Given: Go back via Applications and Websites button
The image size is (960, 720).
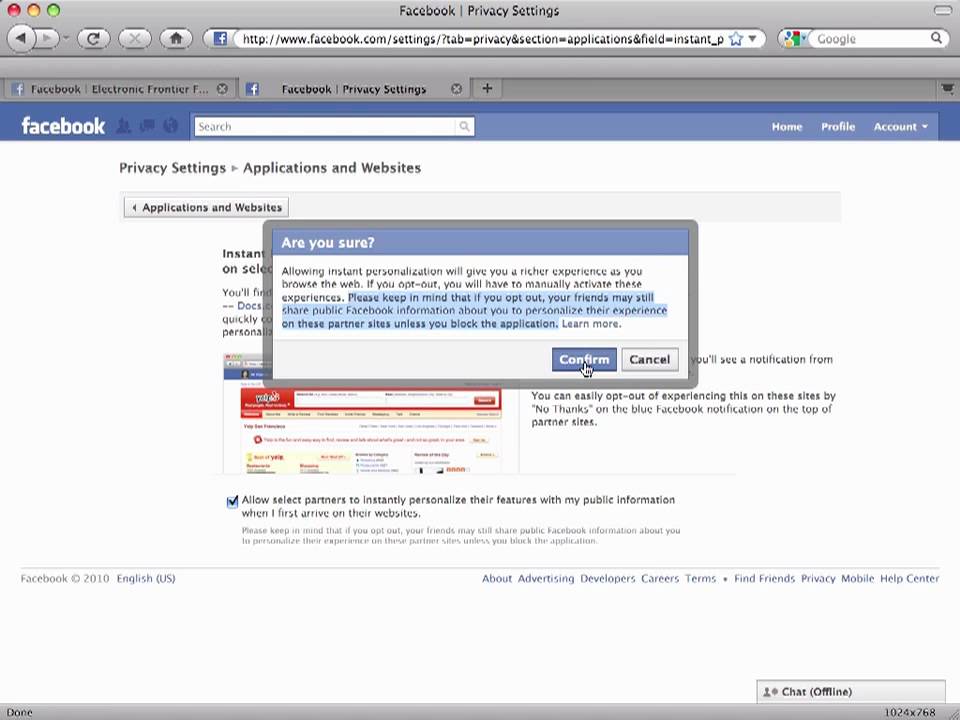Looking at the screenshot, I should coord(206,208).
